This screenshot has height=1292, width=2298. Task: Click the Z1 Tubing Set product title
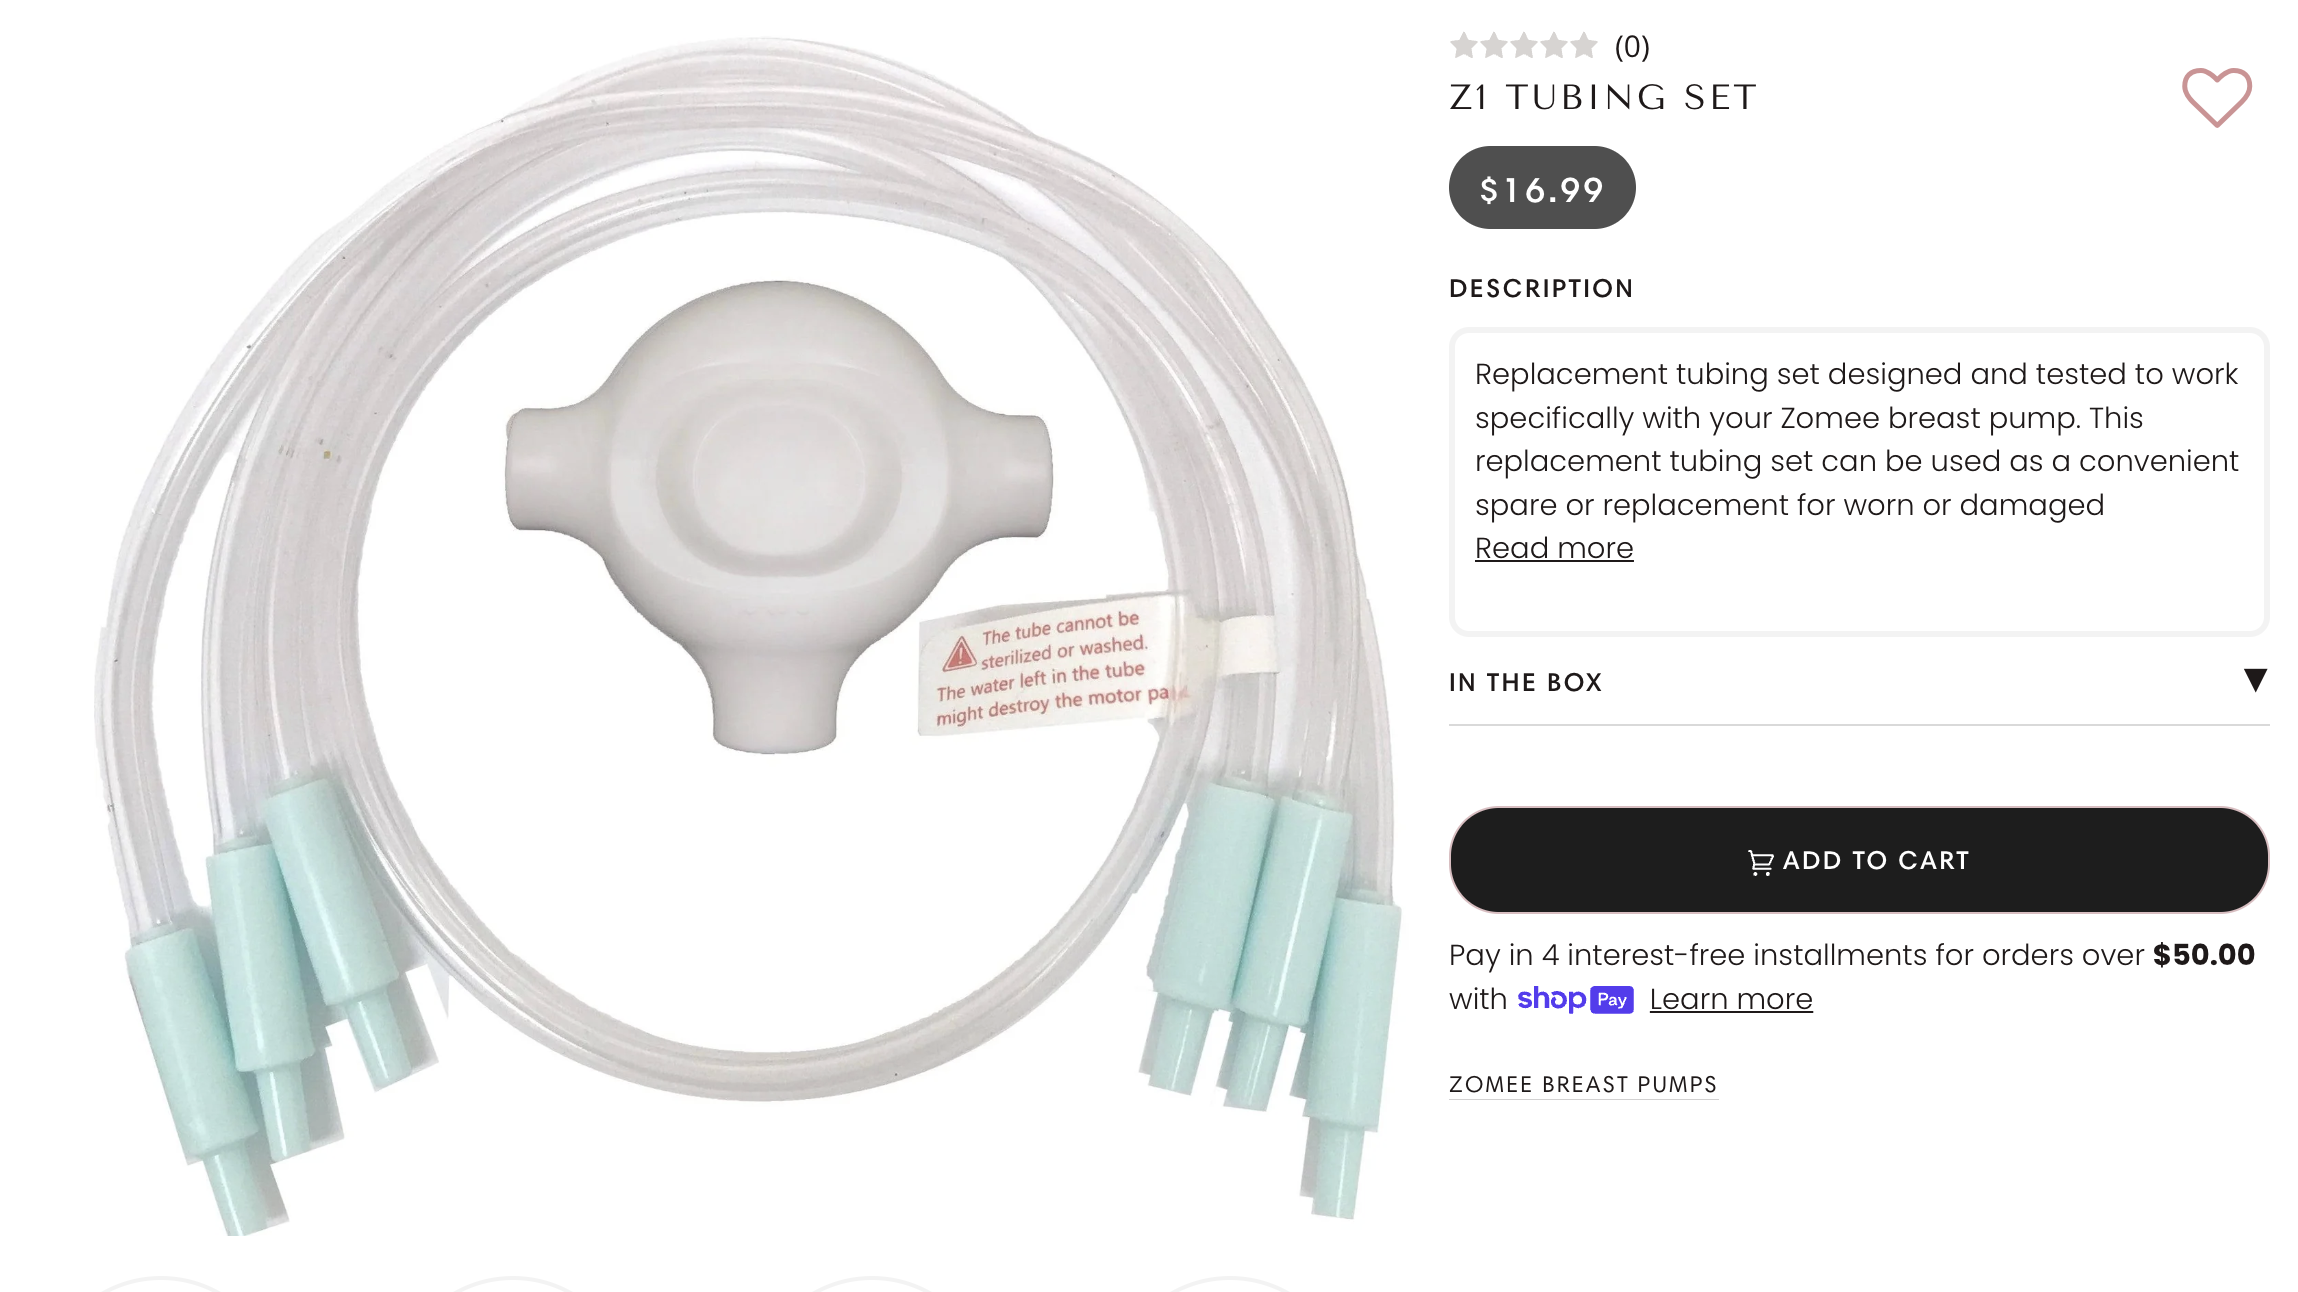pyautogui.click(x=1603, y=97)
